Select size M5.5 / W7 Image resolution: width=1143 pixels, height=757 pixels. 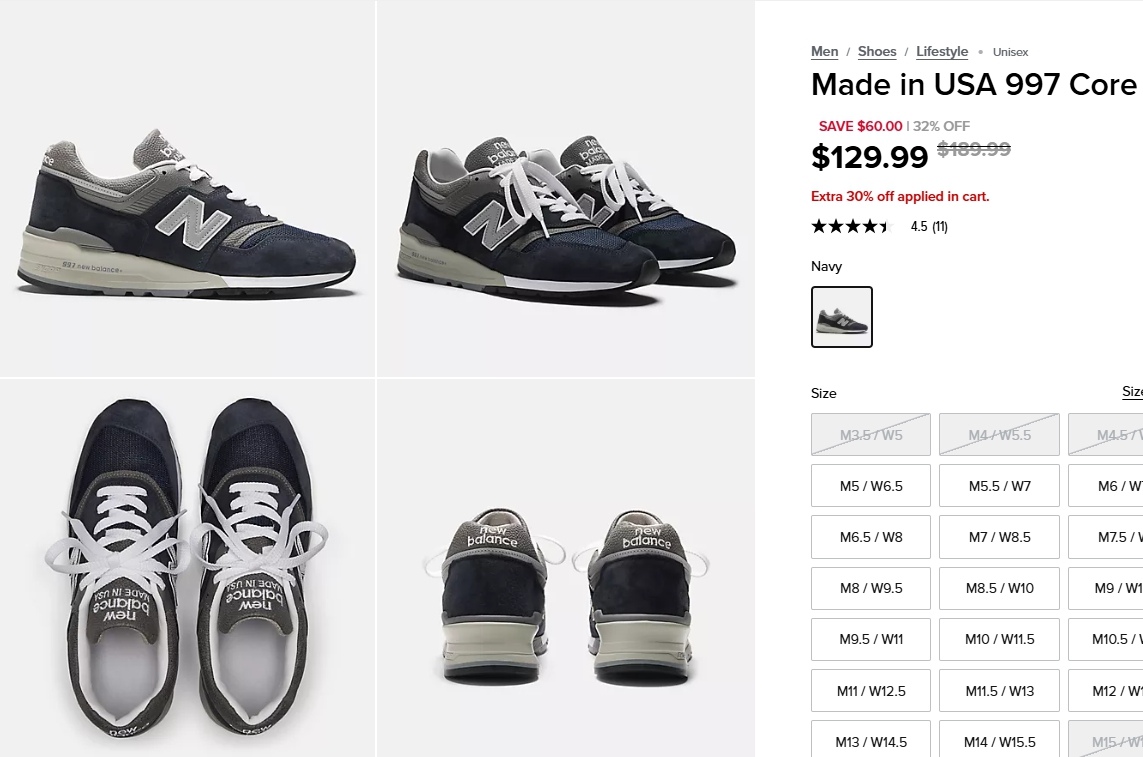[x=999, y=486]
